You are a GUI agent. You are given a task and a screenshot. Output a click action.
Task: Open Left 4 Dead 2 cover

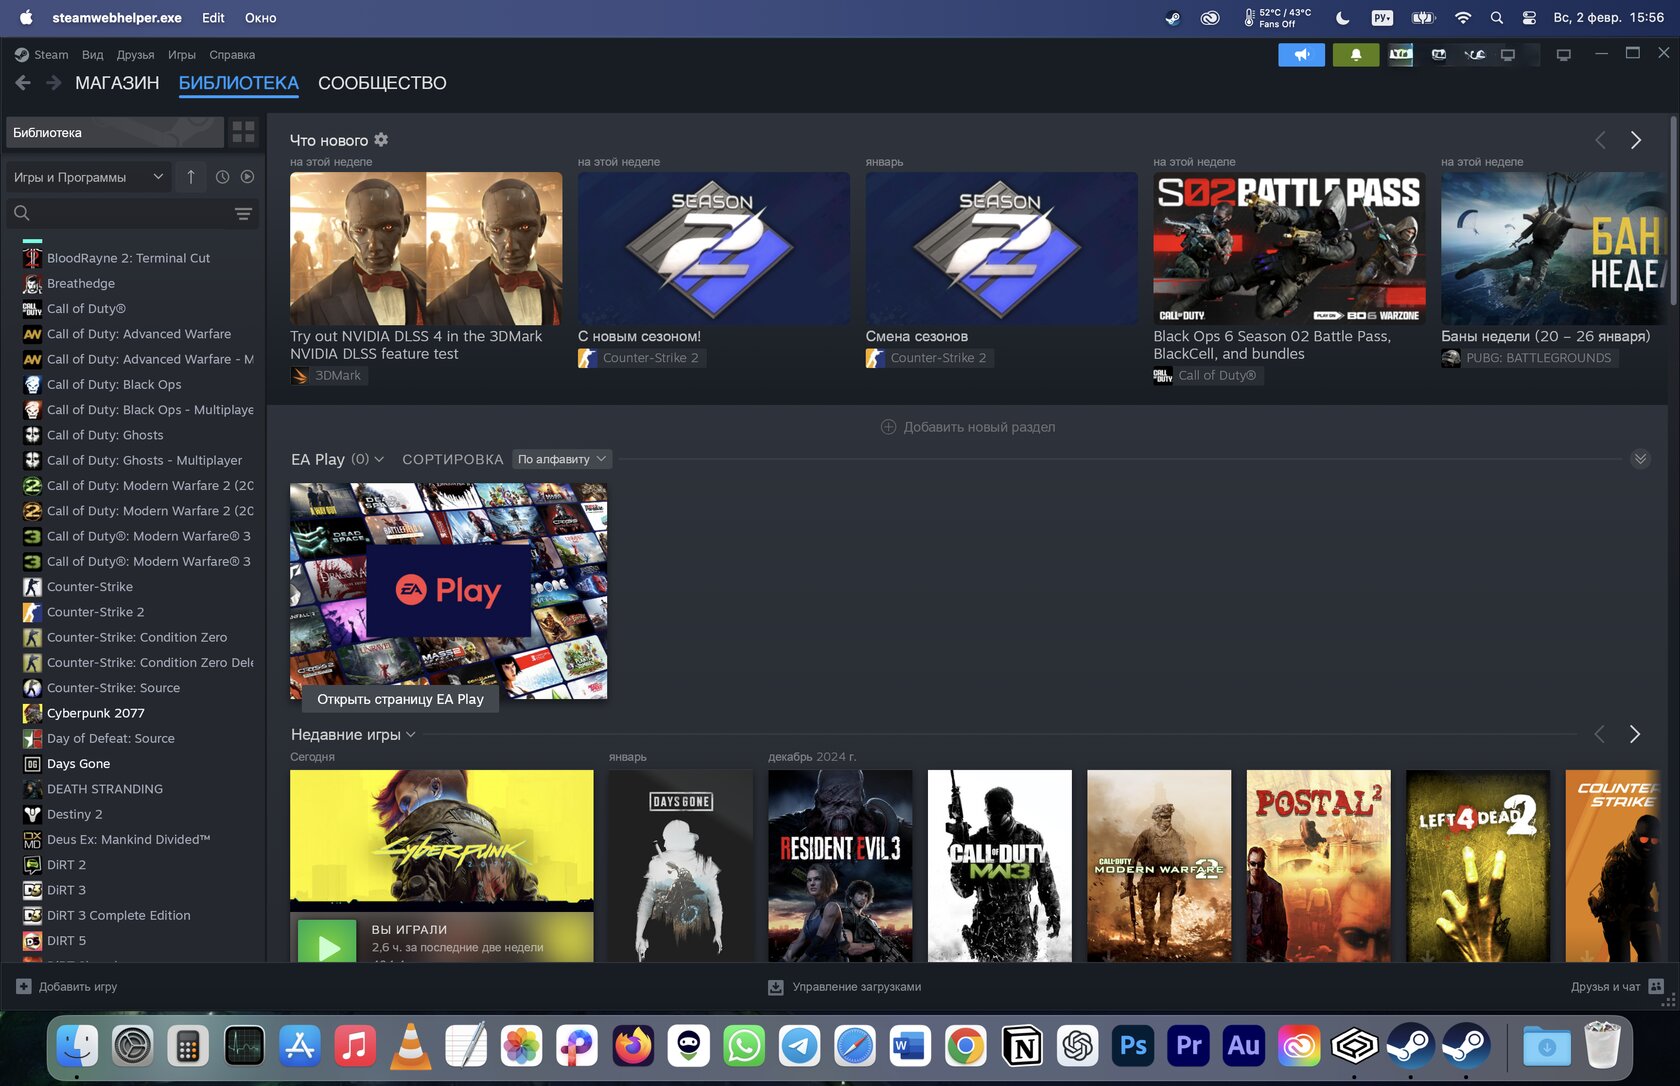(x=1478, y=866)
